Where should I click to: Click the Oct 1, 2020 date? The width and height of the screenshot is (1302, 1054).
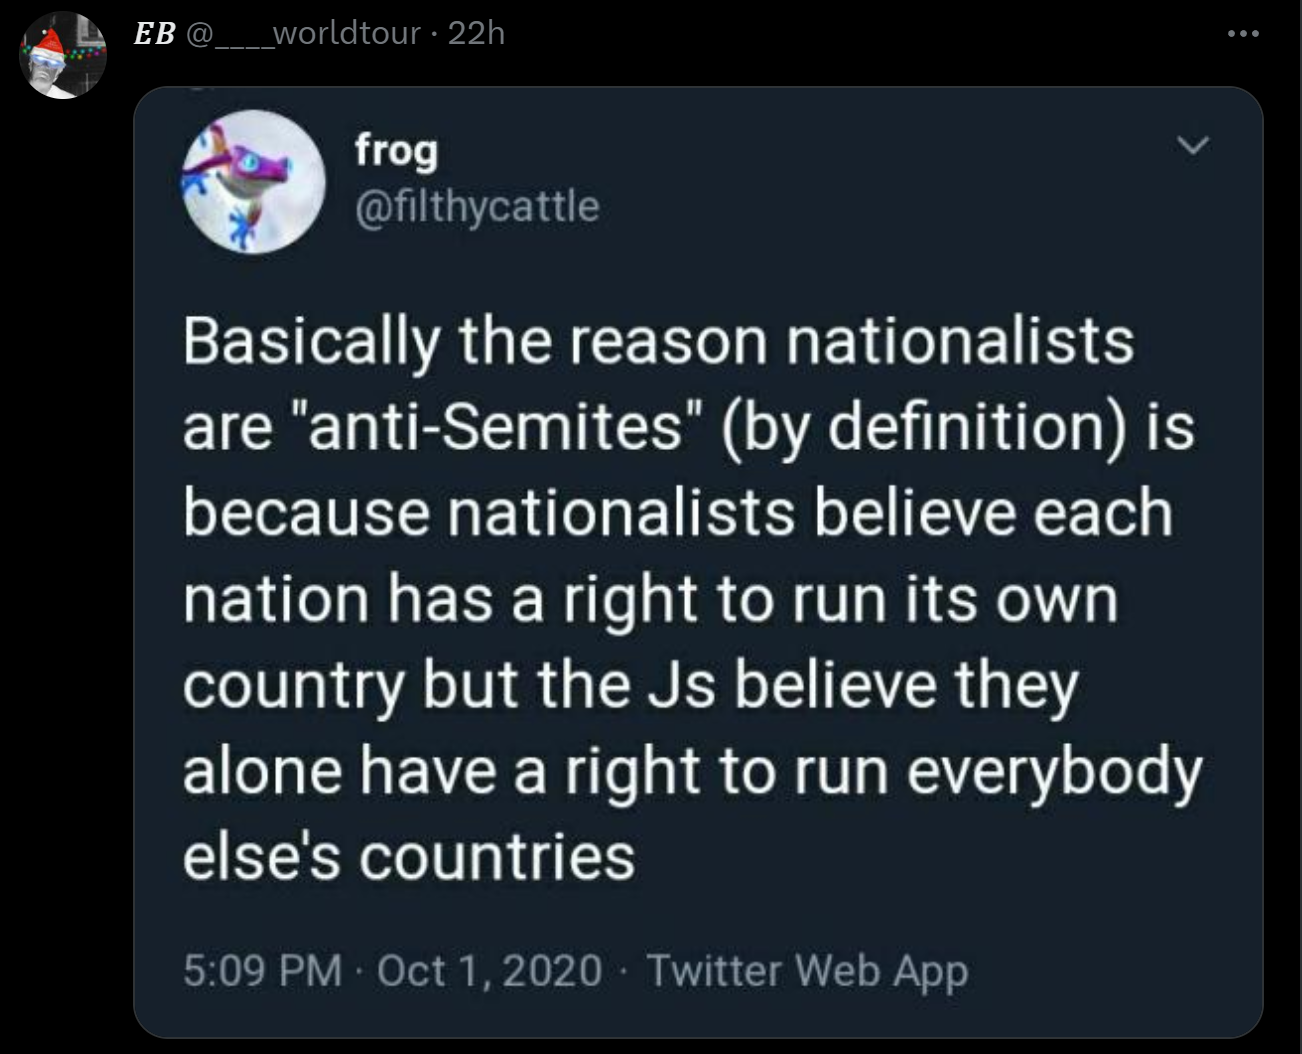tap(489, 970)
